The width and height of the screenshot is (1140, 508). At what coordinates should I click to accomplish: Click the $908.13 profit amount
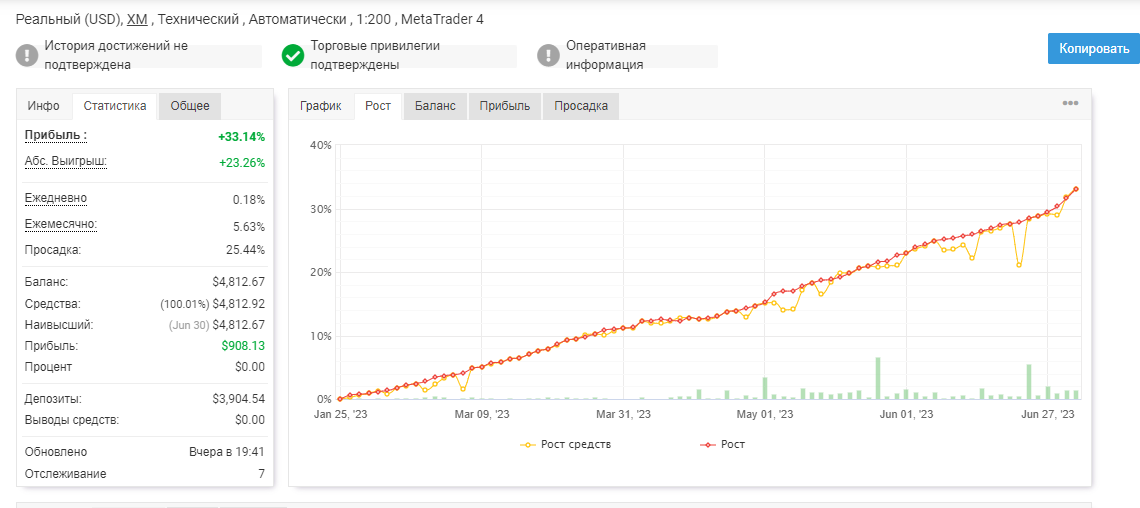point(244,346)
